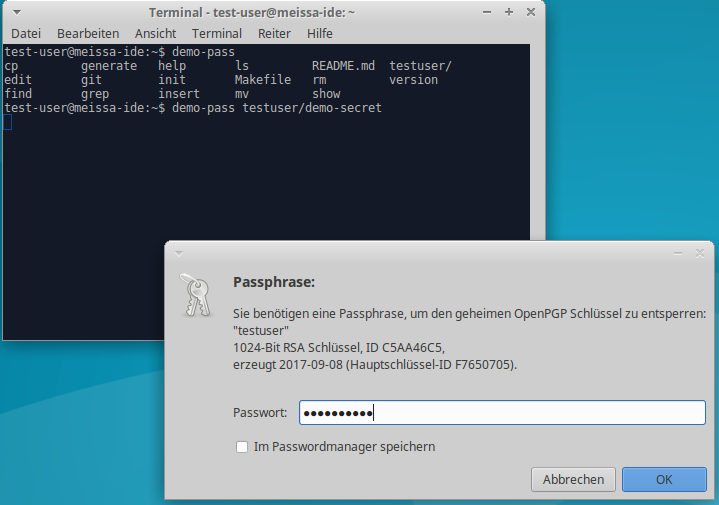The height and width of the screenshot is (505, 719).
Task: Close the Passphrase dialog with X
Action: (700, 254)
